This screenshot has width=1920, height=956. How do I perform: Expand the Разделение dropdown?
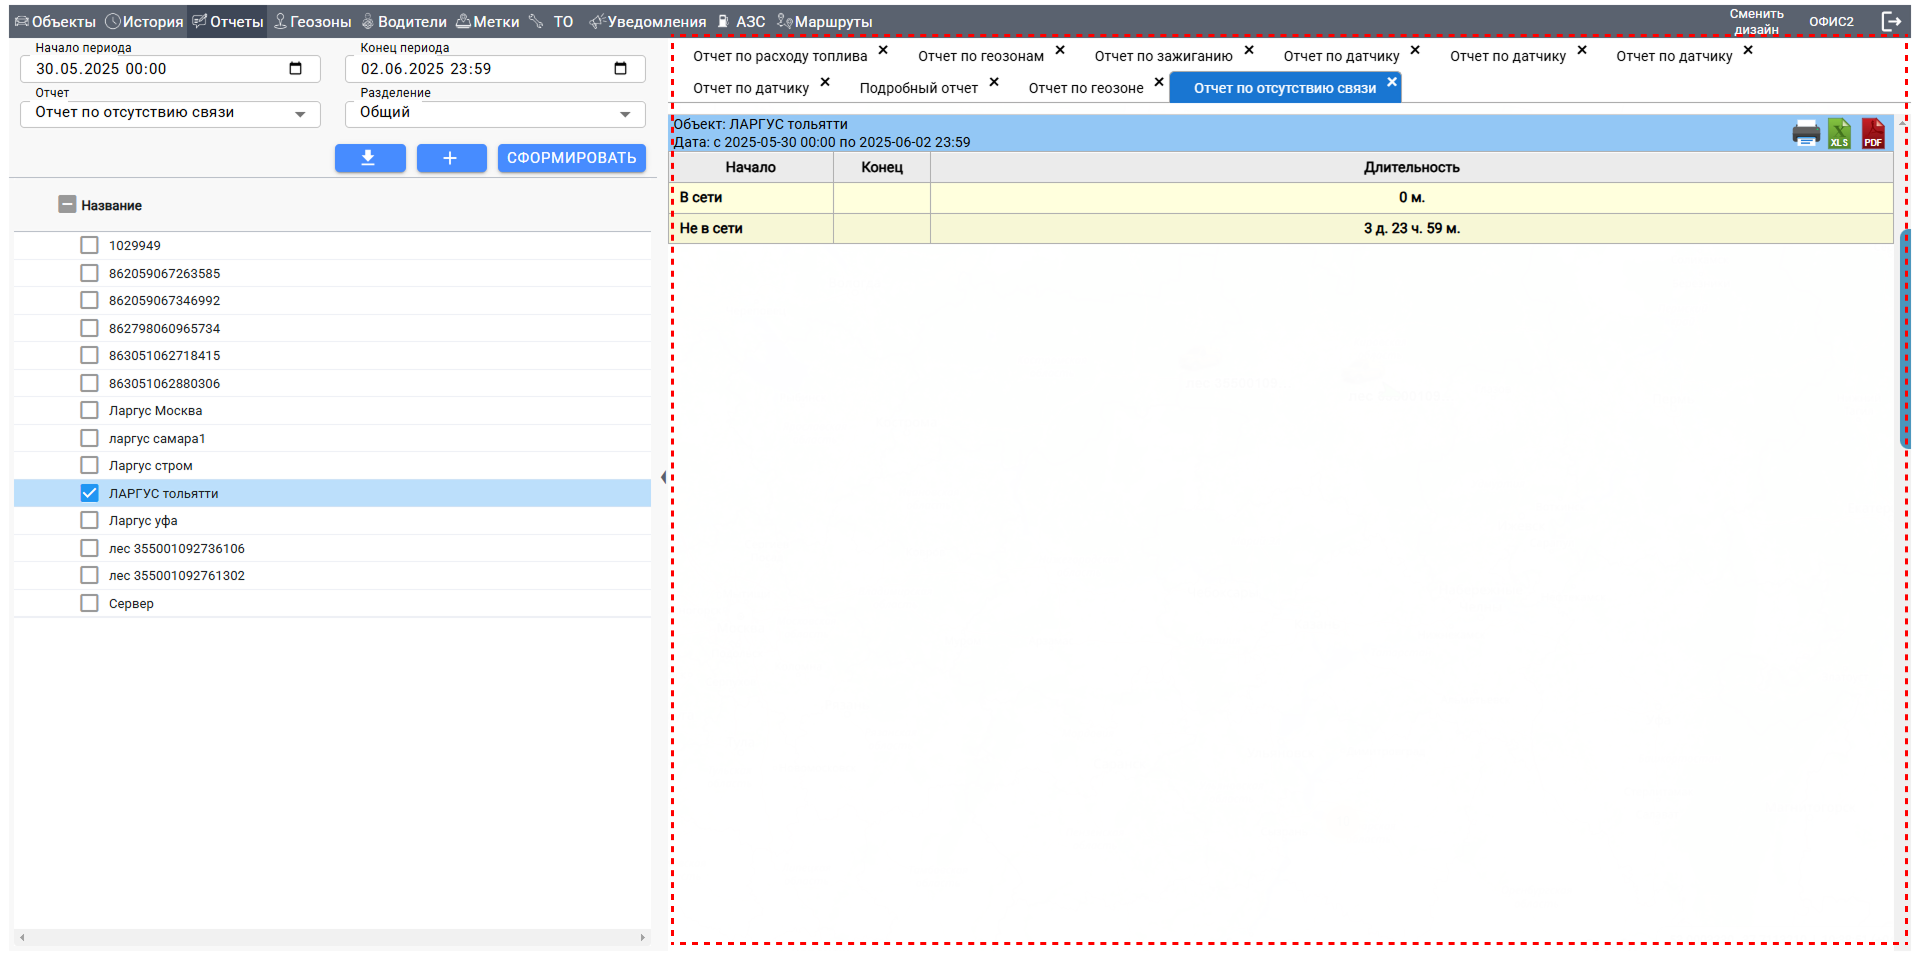pyautogui.click(x=495, y=114)
